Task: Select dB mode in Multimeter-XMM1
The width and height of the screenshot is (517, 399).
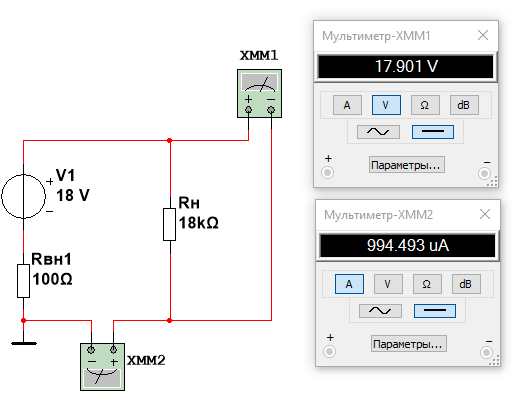Action: click(x=464, y=105)
